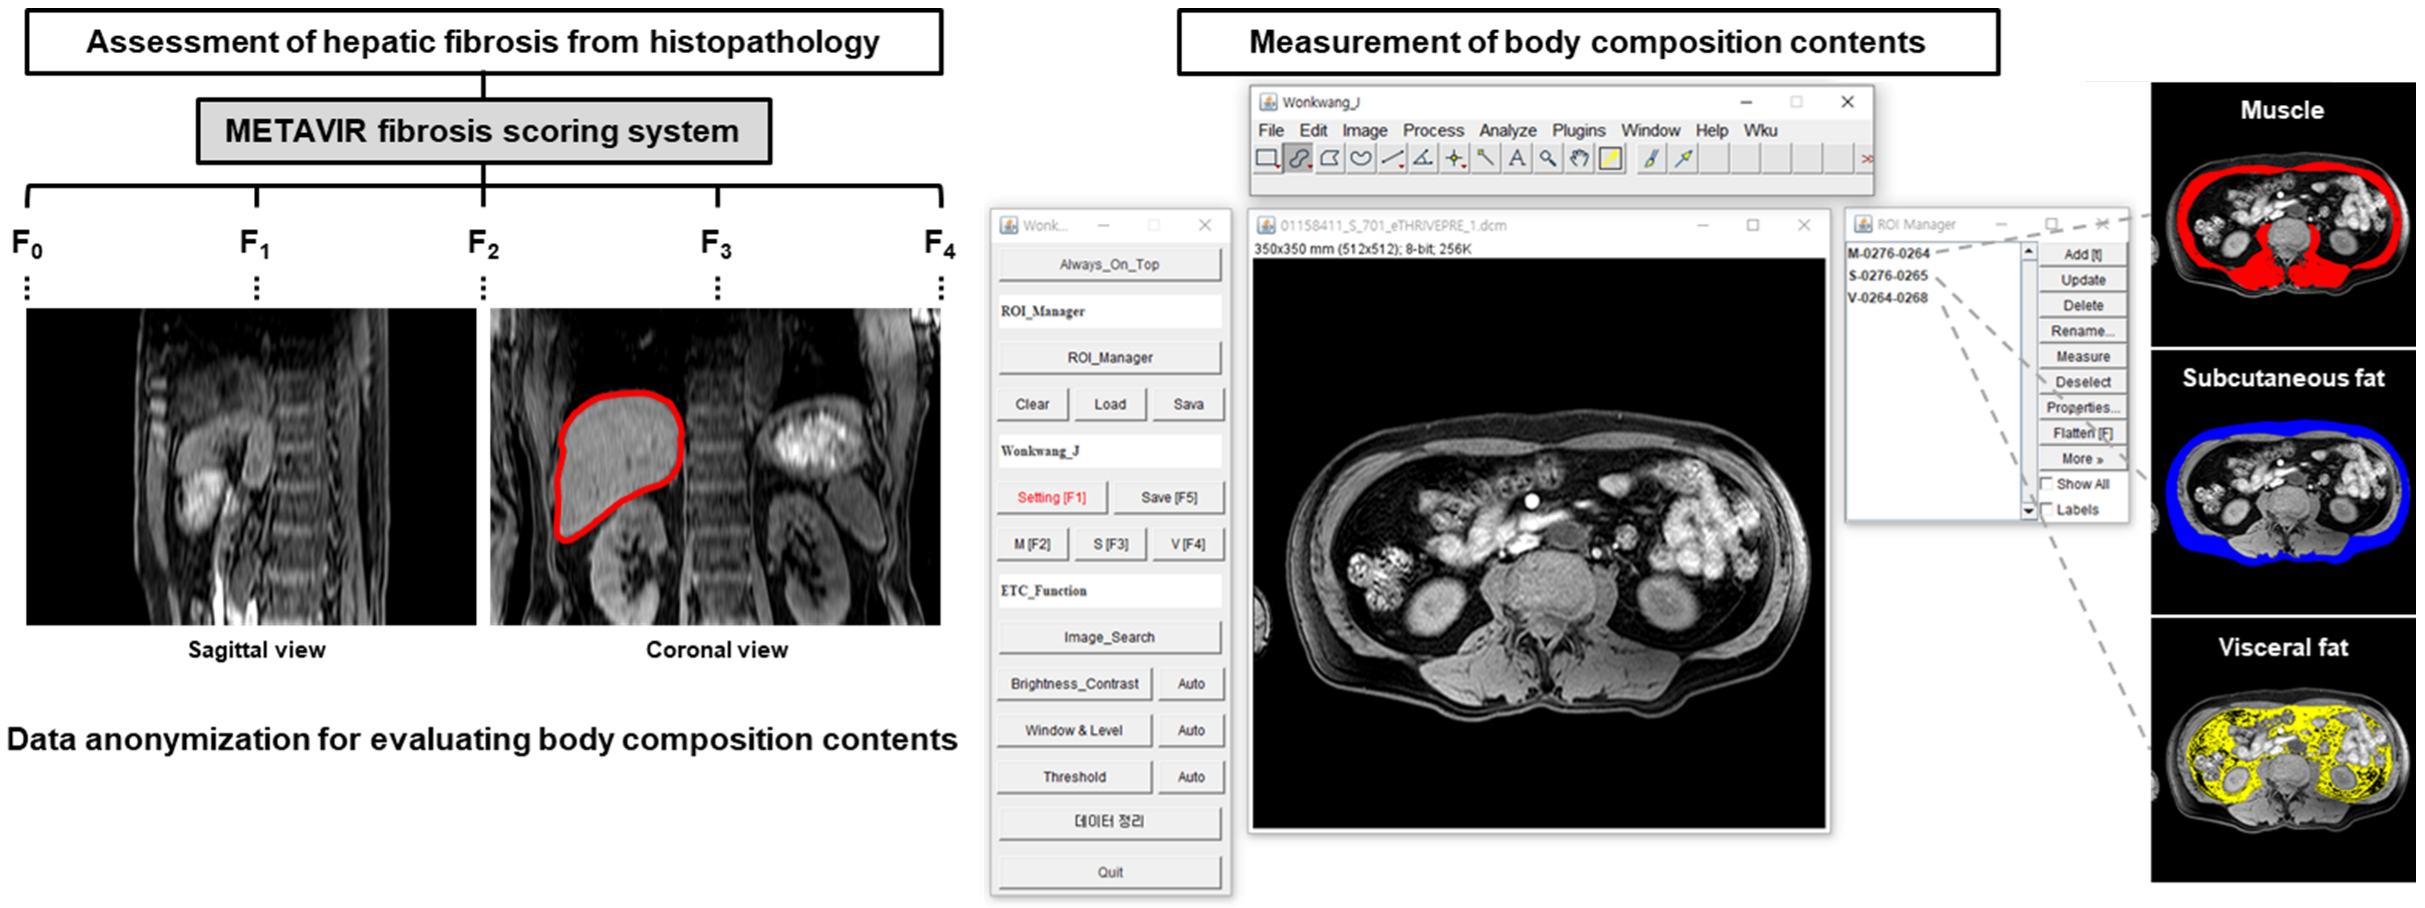Choose the Angle measurement tool
The image size is (2425, 908).
[1423, 159]
